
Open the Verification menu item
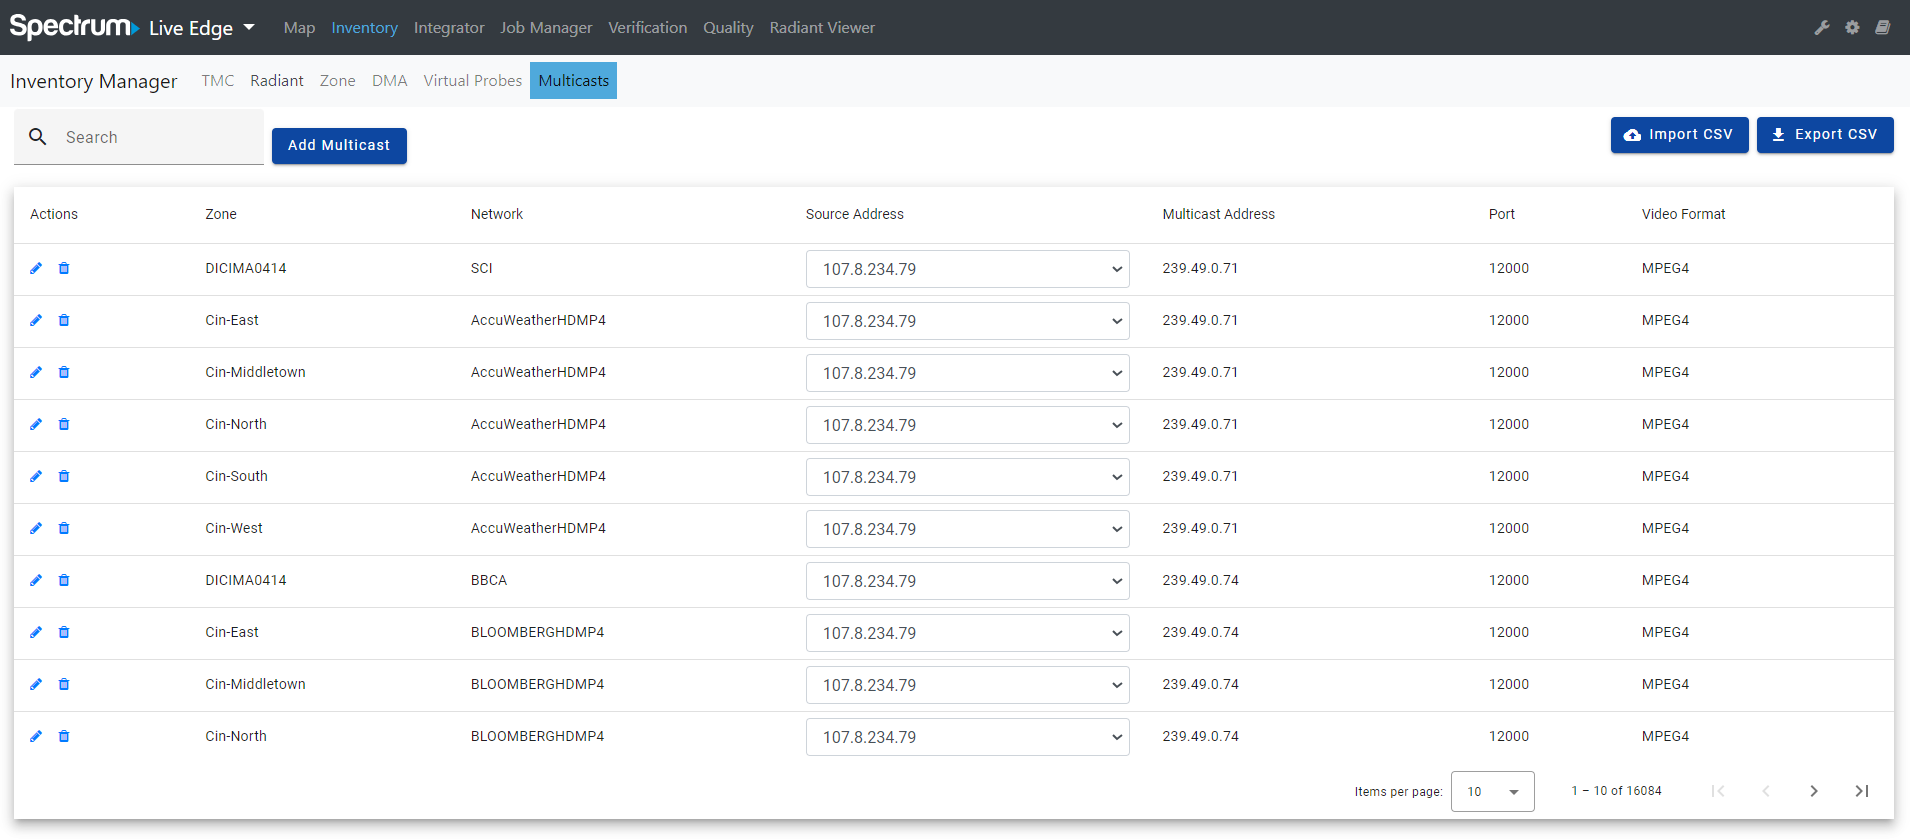(x=648, y=28)
